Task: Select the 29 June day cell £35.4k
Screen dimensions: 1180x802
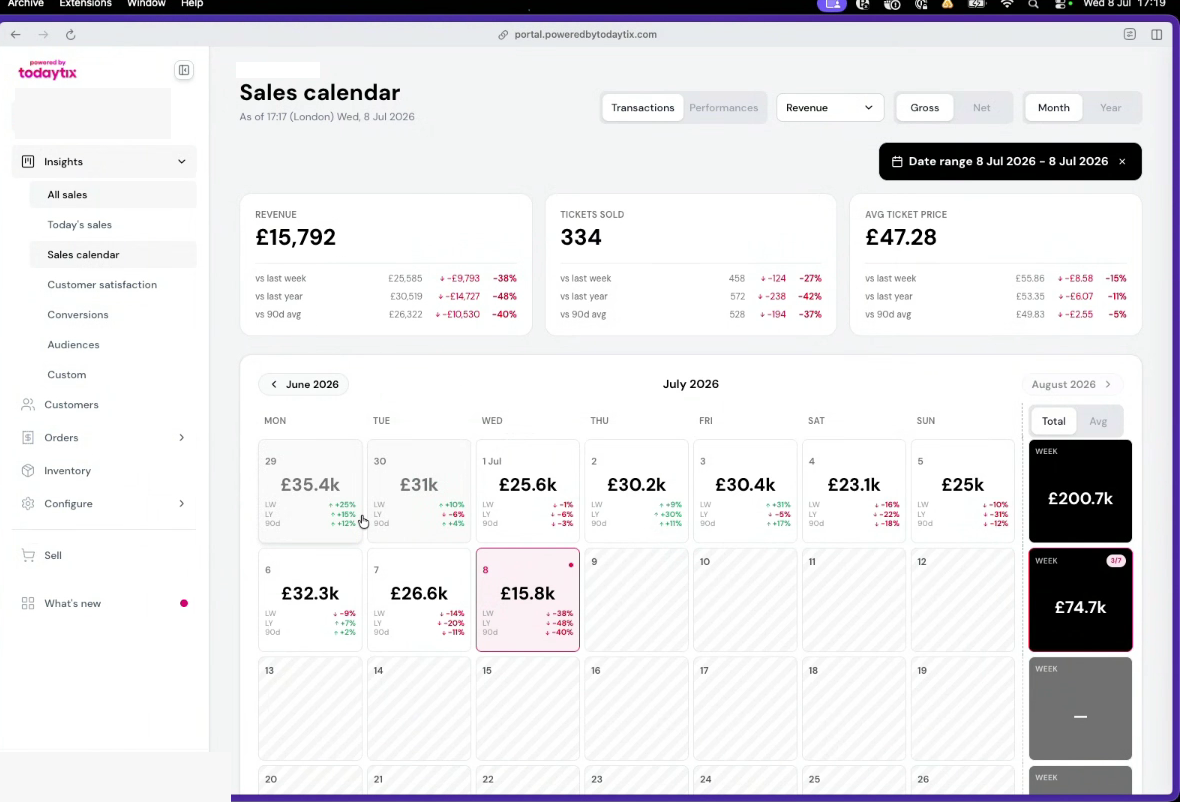Action: pos(310,491)
